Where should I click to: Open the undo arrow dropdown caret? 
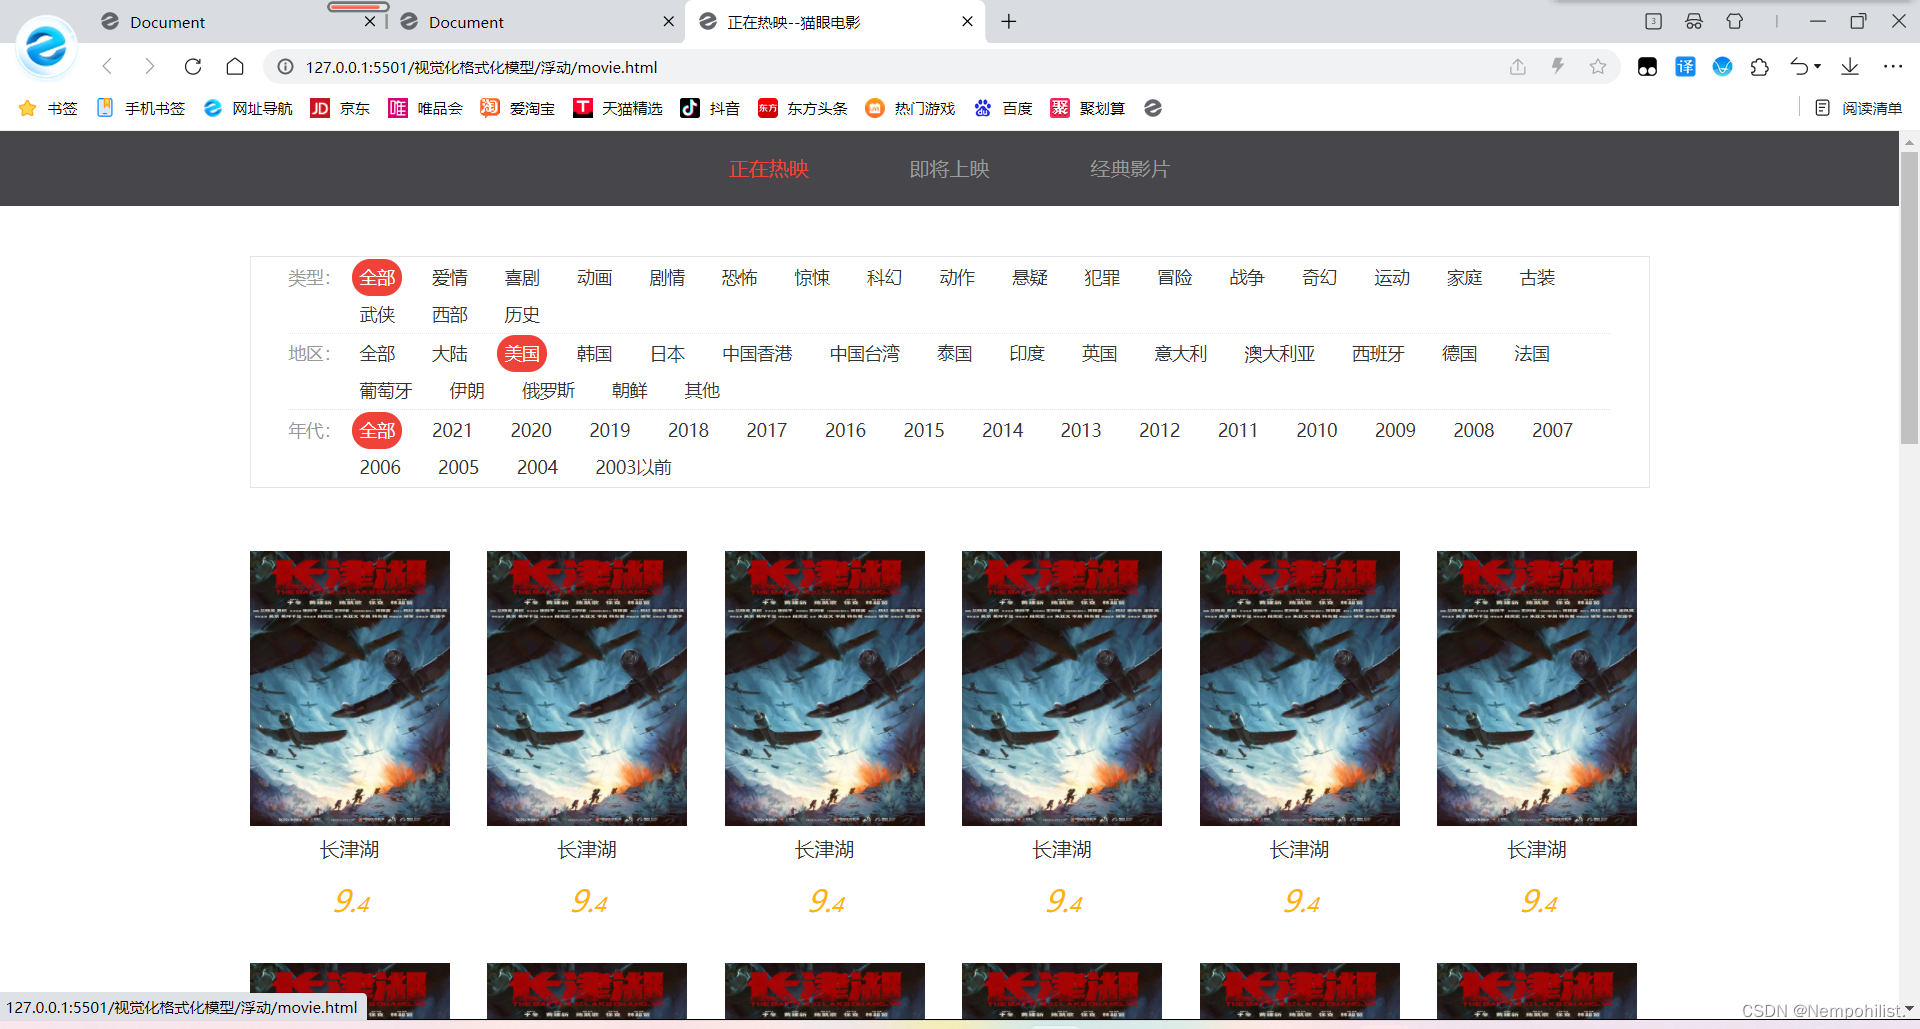(x=1817, y=67)
